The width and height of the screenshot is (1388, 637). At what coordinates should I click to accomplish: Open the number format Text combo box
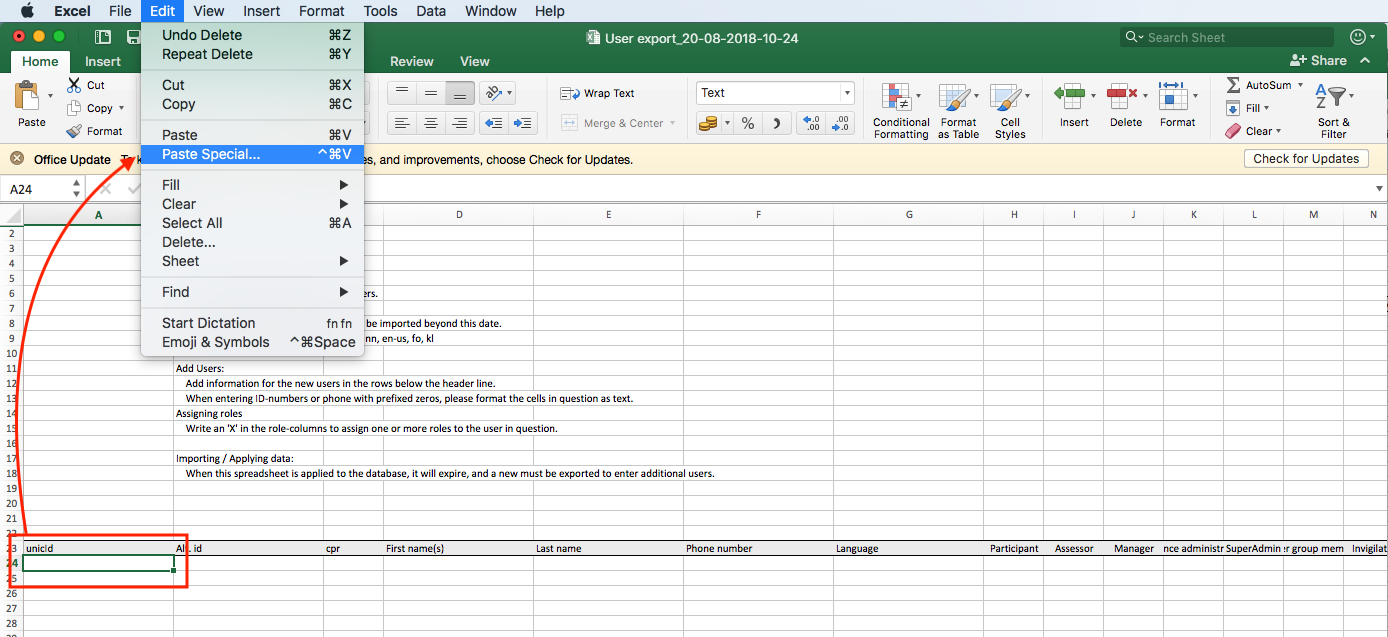[x=775, y=92]
